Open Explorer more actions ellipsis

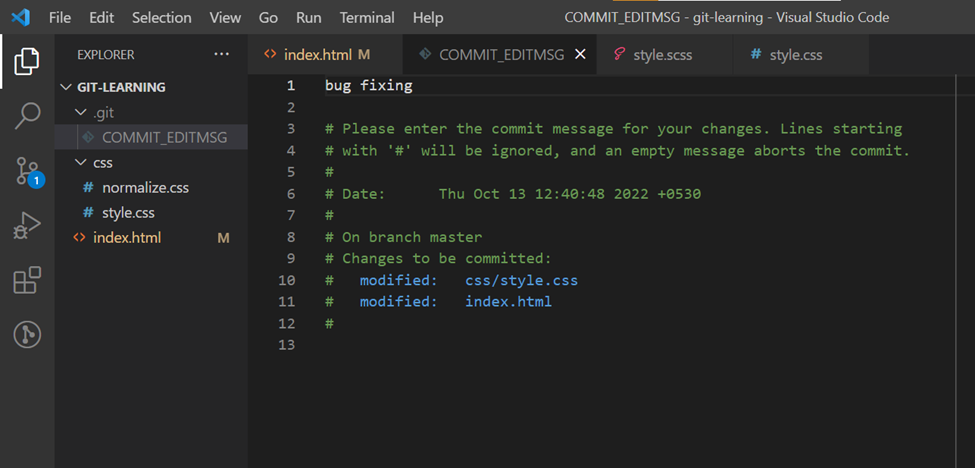tap(221, 54)
